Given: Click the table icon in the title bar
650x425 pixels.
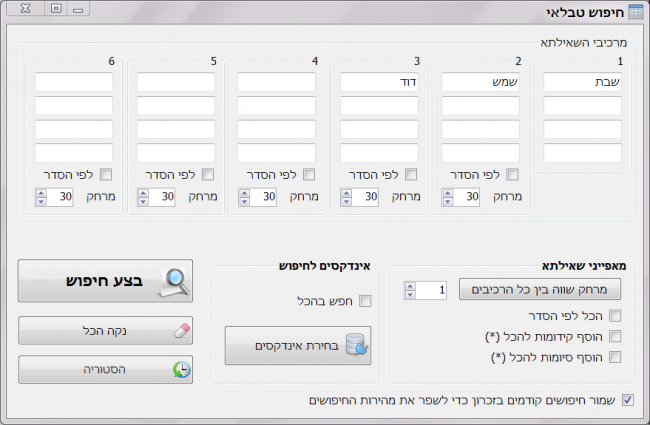Looking at the screenshot, I should point(635,12).
